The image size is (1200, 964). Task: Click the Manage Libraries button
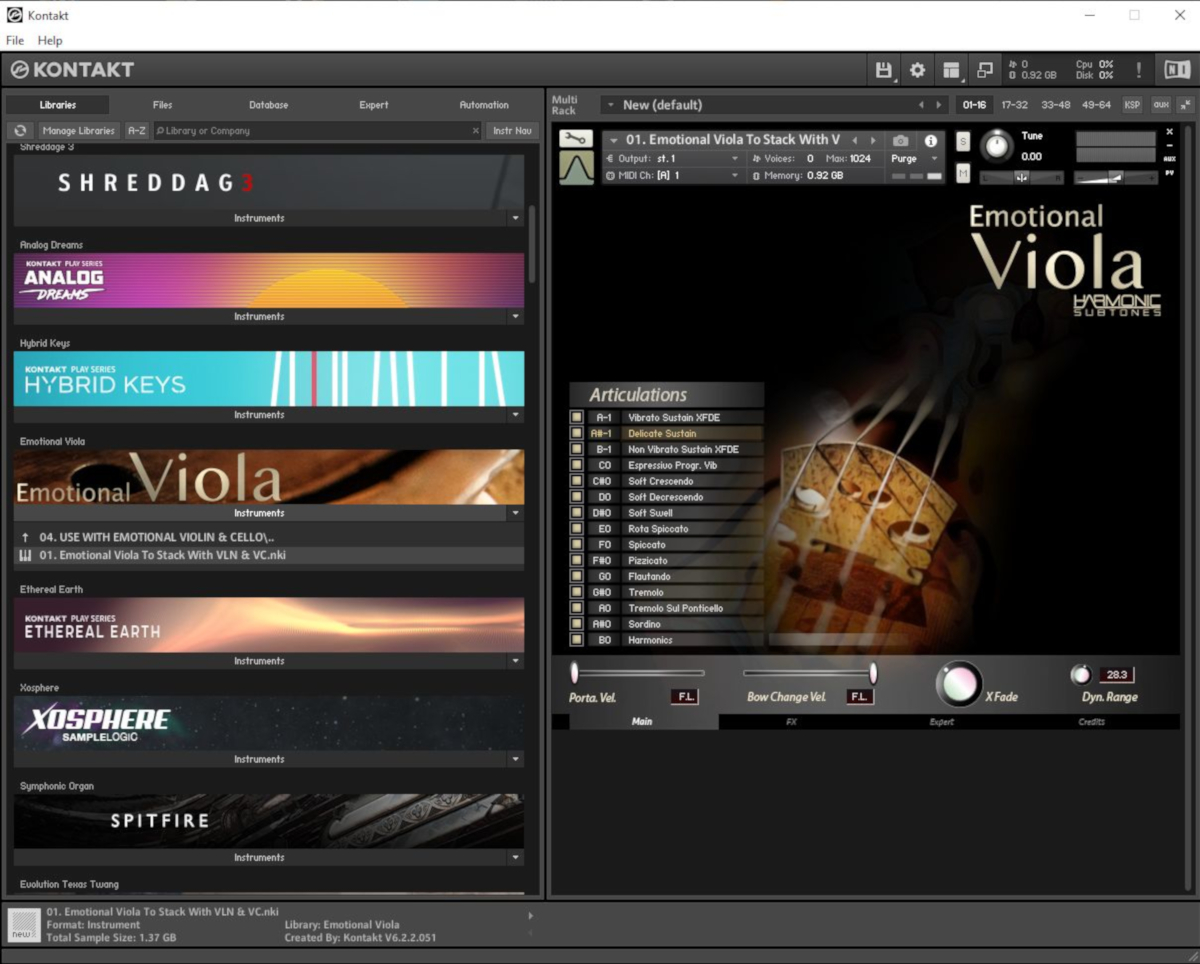click(x=79, y=131)
